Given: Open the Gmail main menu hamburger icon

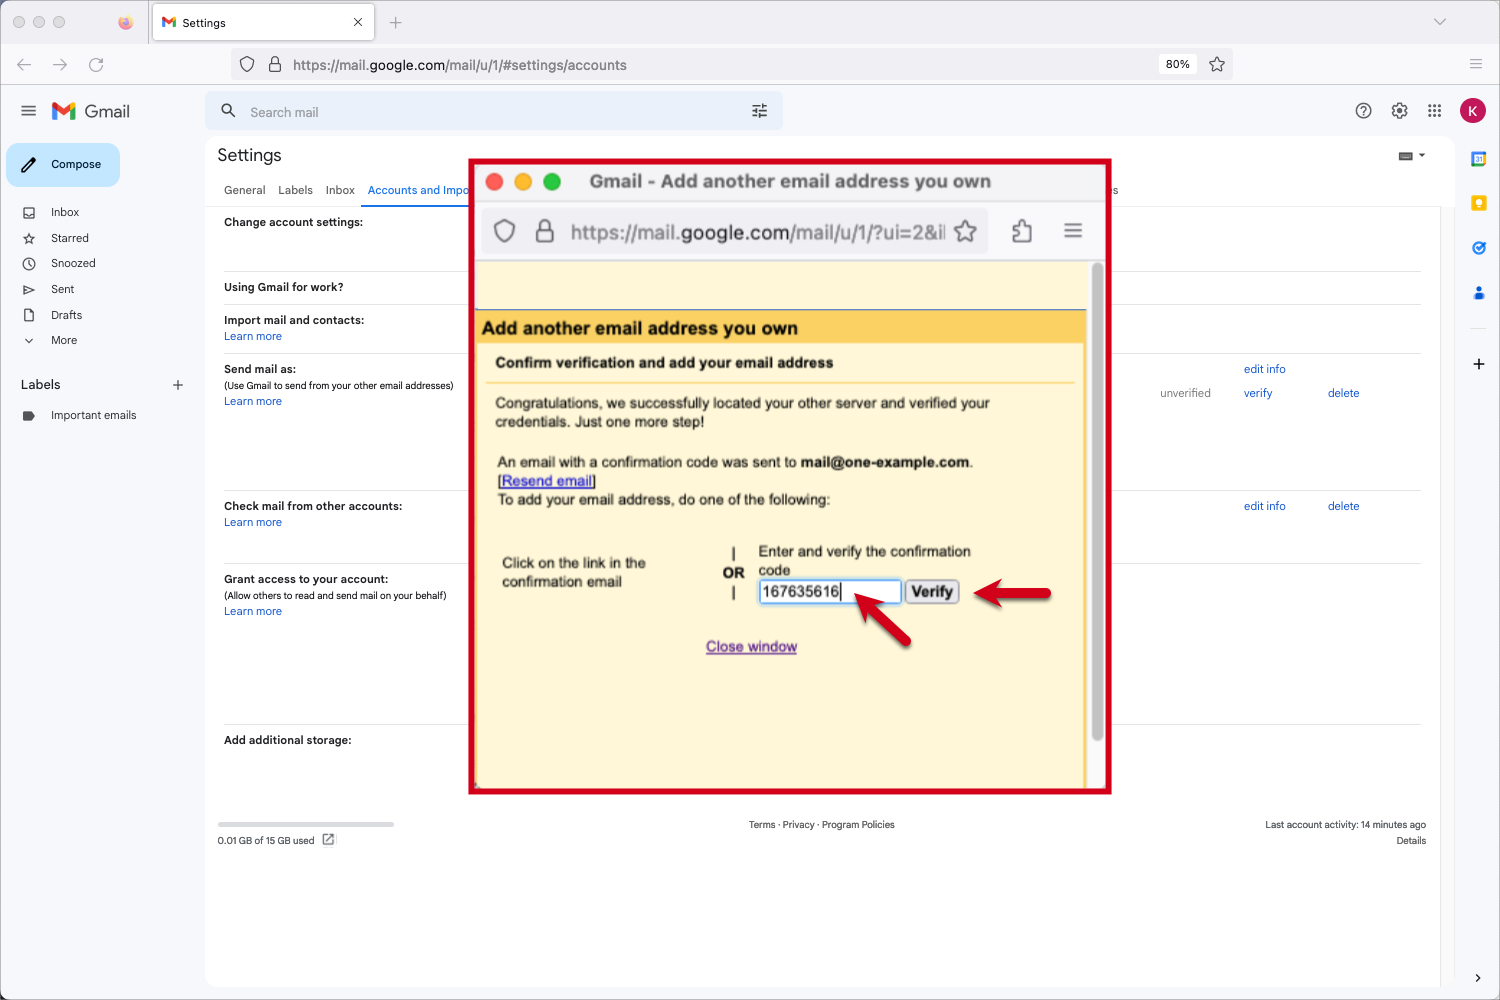Looking at the screenshot, I should coord(28,111).
